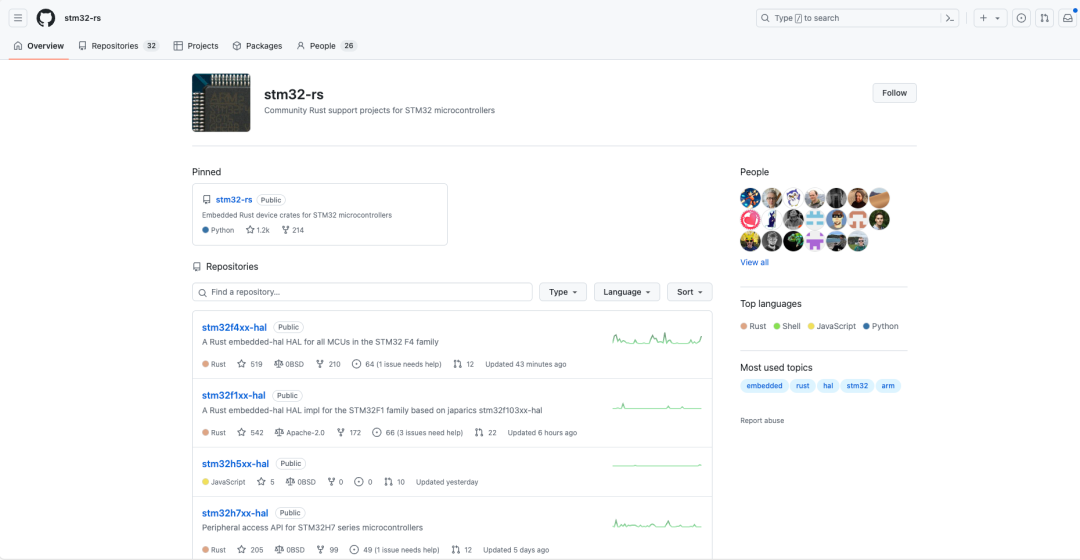View stm32h5xx-hal stars (5)

coord(266,482)
